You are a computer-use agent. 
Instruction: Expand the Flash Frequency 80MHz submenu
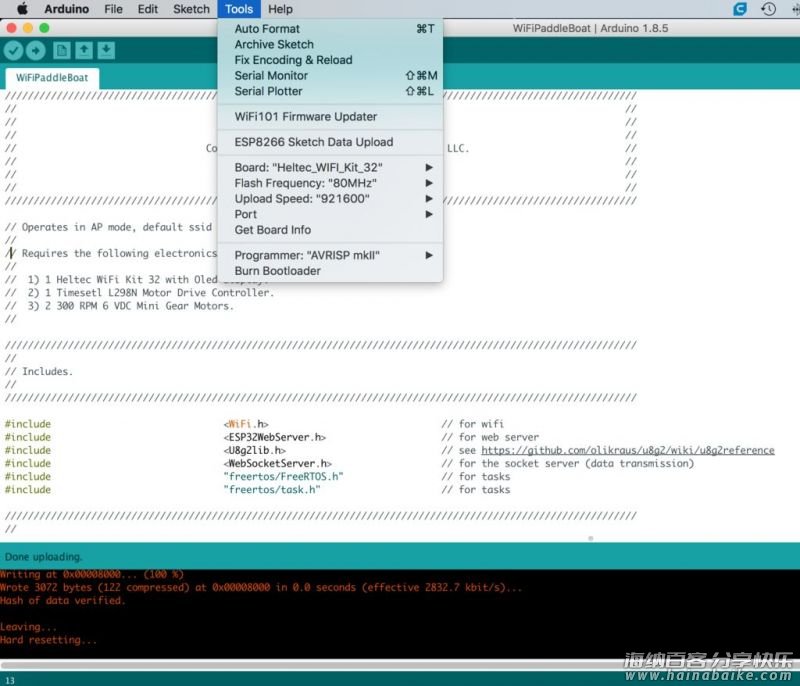pos(330,183)
